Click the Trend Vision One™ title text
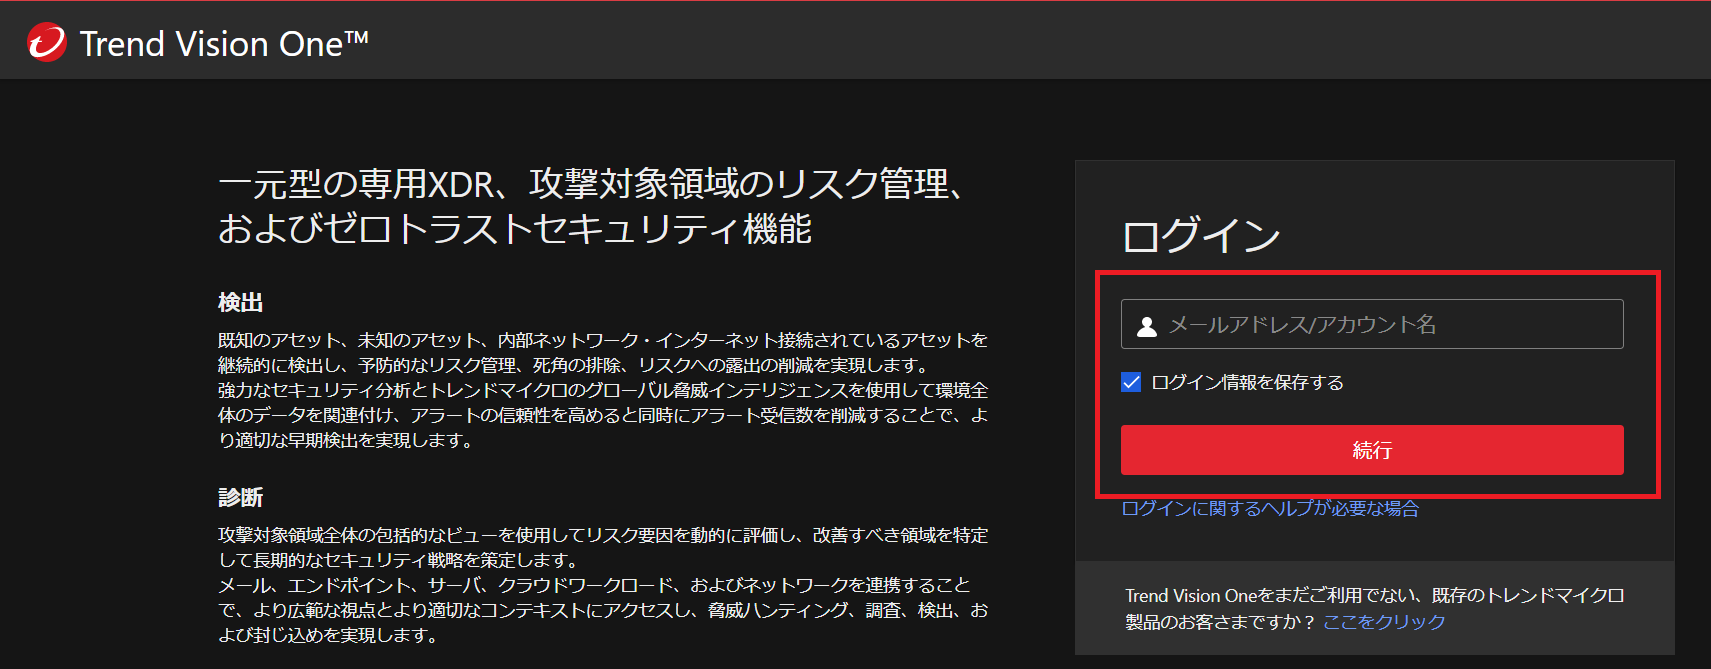Viewport: 1711px width, 669px height. pyautogui.click(x=224, y=43)
